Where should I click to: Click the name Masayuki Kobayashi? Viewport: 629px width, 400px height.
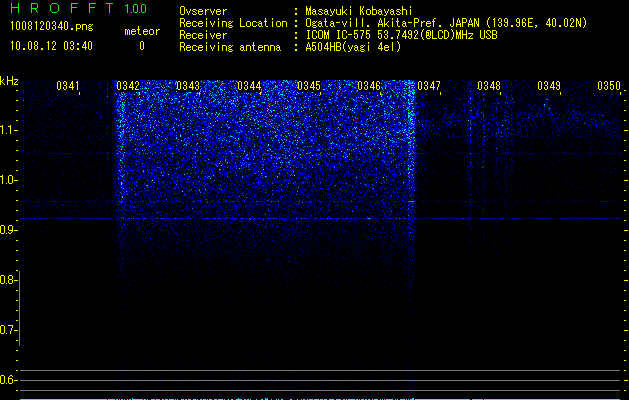[359, 11]
